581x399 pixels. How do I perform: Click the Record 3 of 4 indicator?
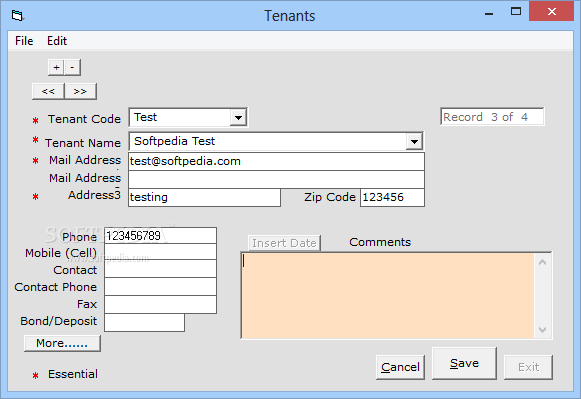pos(492,117)
